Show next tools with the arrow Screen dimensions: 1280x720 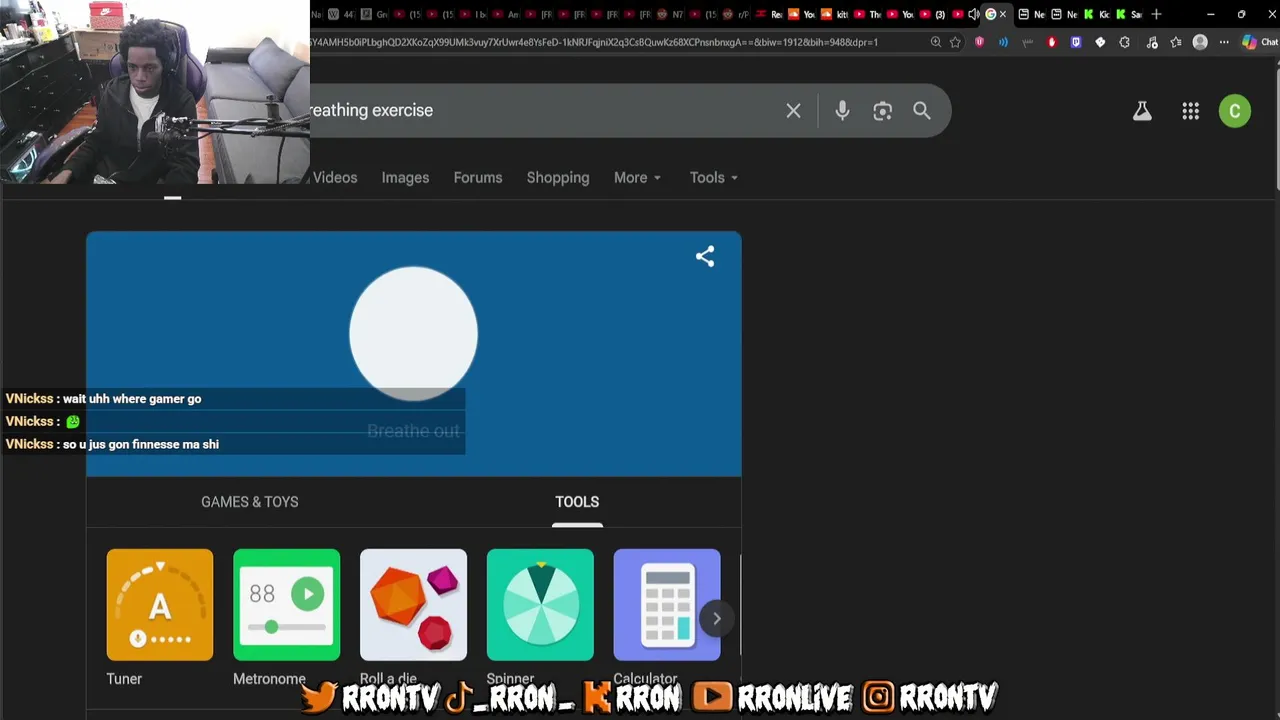716,618
